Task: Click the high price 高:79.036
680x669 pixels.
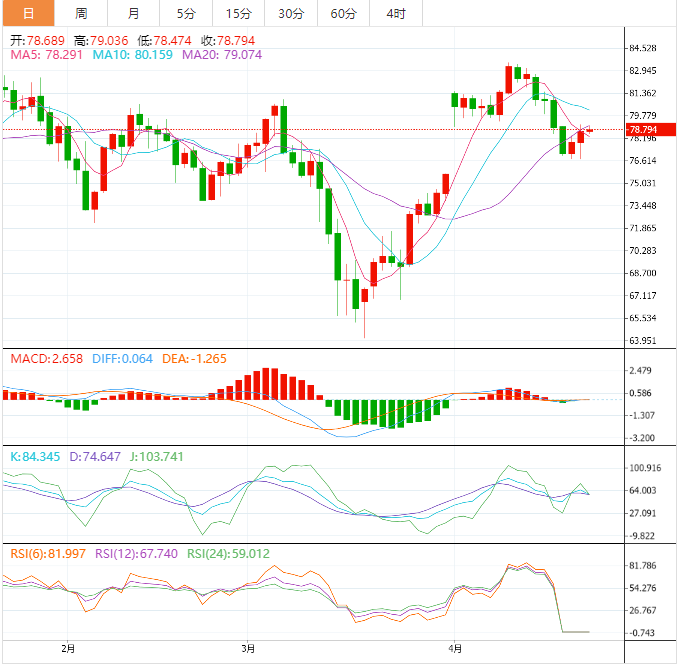Action: pos(101,41)
